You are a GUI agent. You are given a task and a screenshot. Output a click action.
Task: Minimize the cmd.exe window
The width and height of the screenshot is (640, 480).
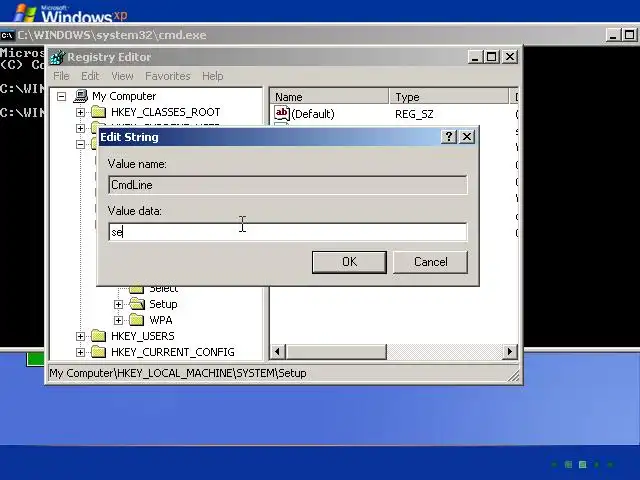[x=612, y=35]
